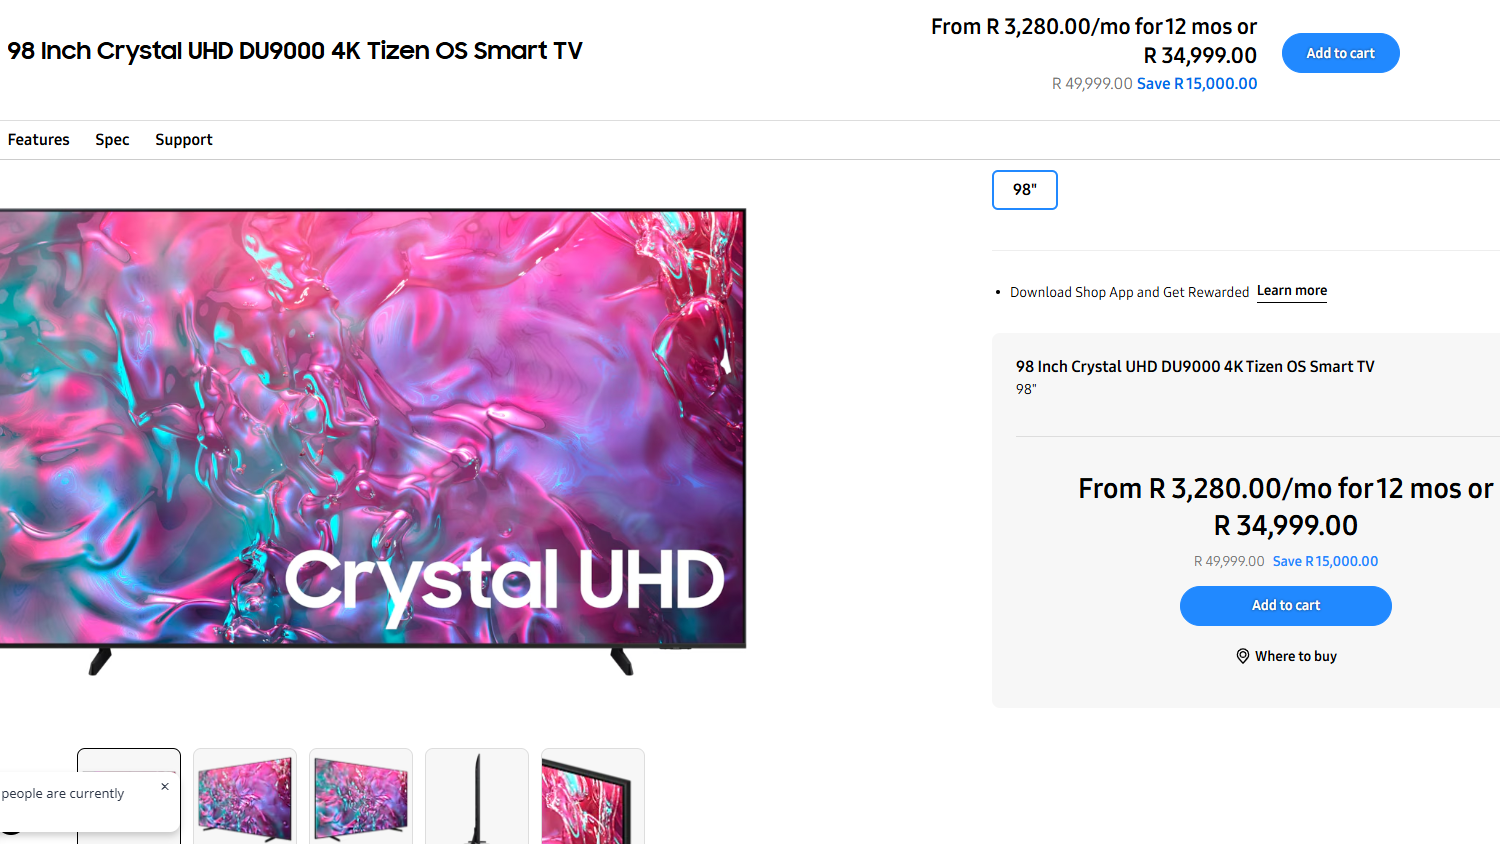Close the 'people are currently' popup
1500x844 pixels.
165,786
